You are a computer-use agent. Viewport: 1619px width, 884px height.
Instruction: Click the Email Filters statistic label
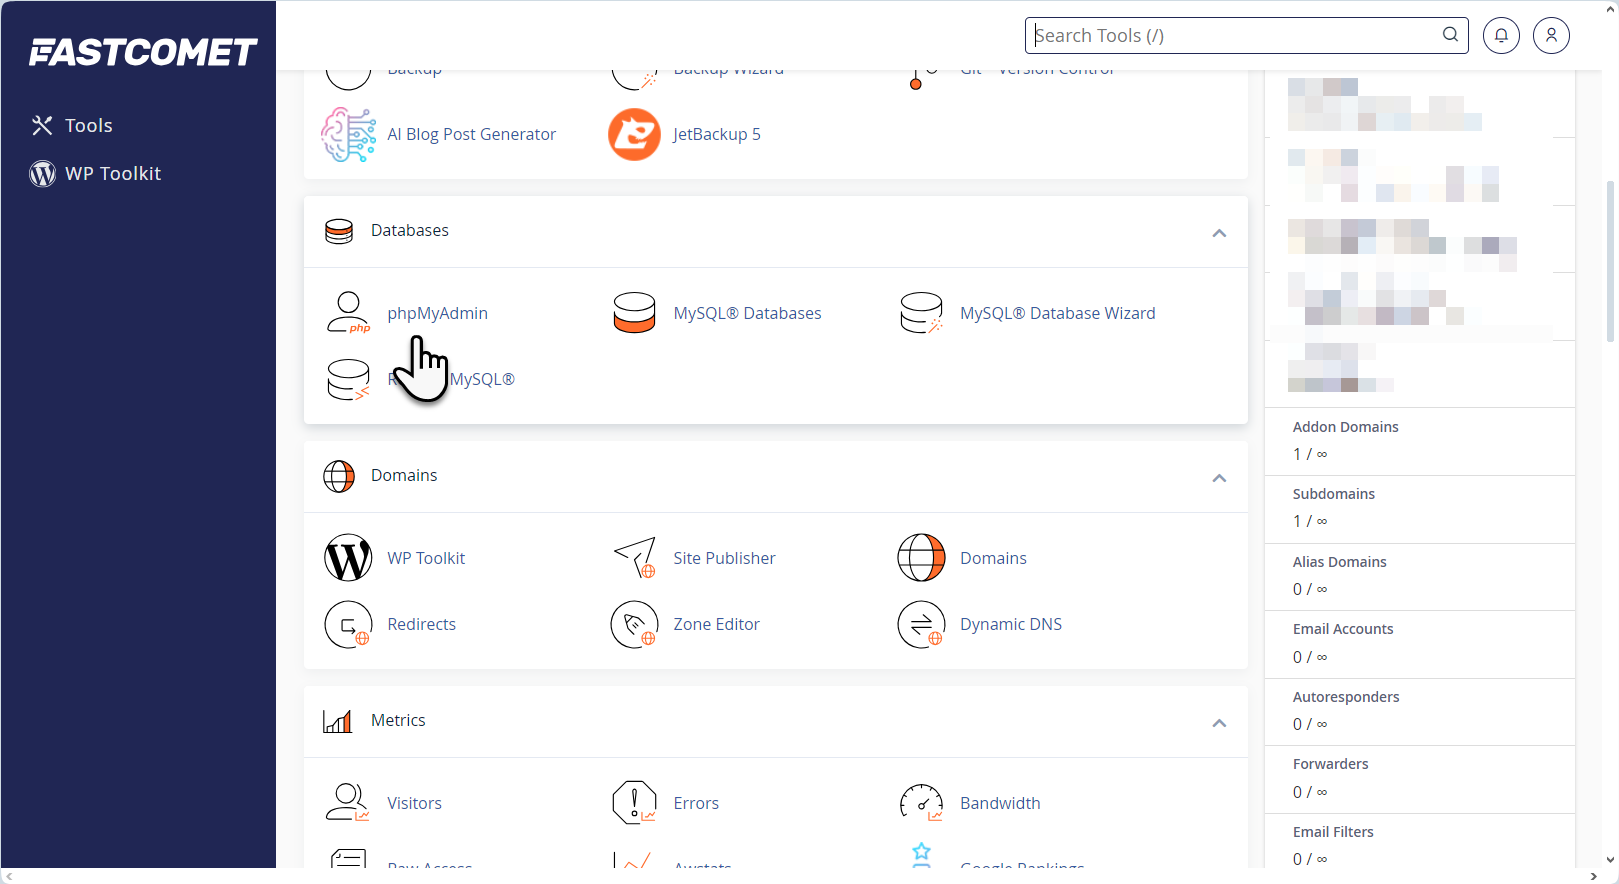[1332, 832]
